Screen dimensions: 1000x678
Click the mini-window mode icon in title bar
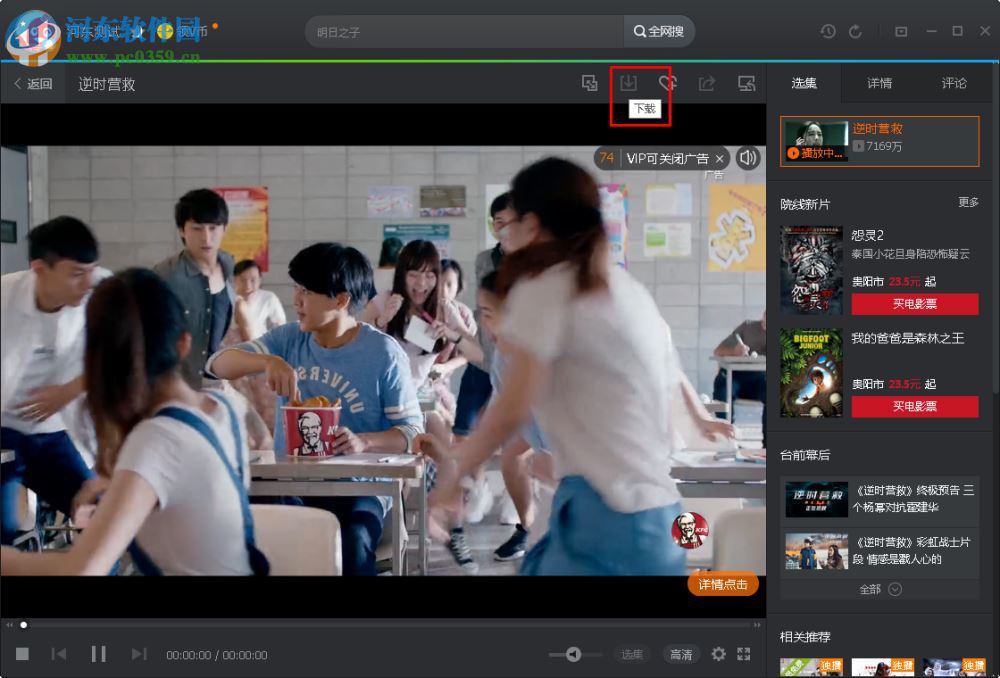point(901,32)
